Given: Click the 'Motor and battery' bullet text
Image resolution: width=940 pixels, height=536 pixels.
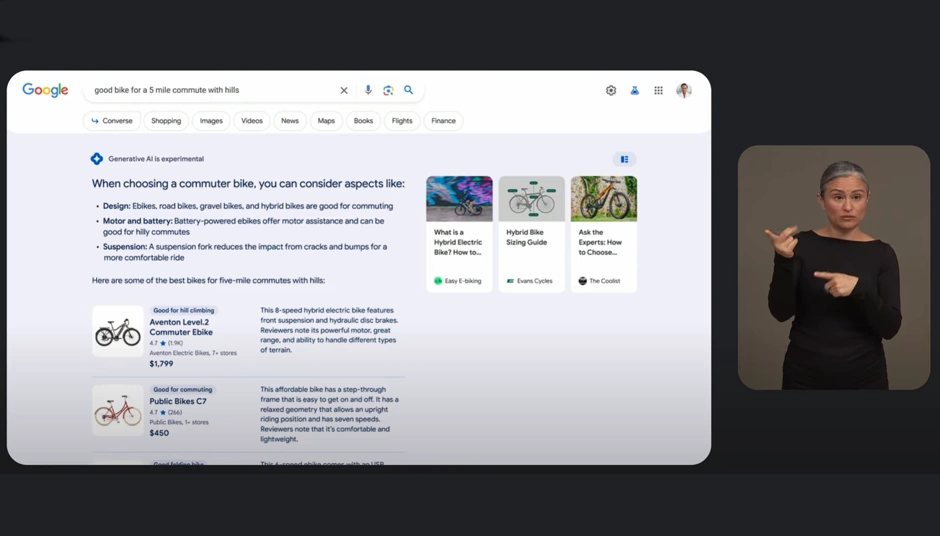Looking at the screenshot, I should (x=243, y=226).
